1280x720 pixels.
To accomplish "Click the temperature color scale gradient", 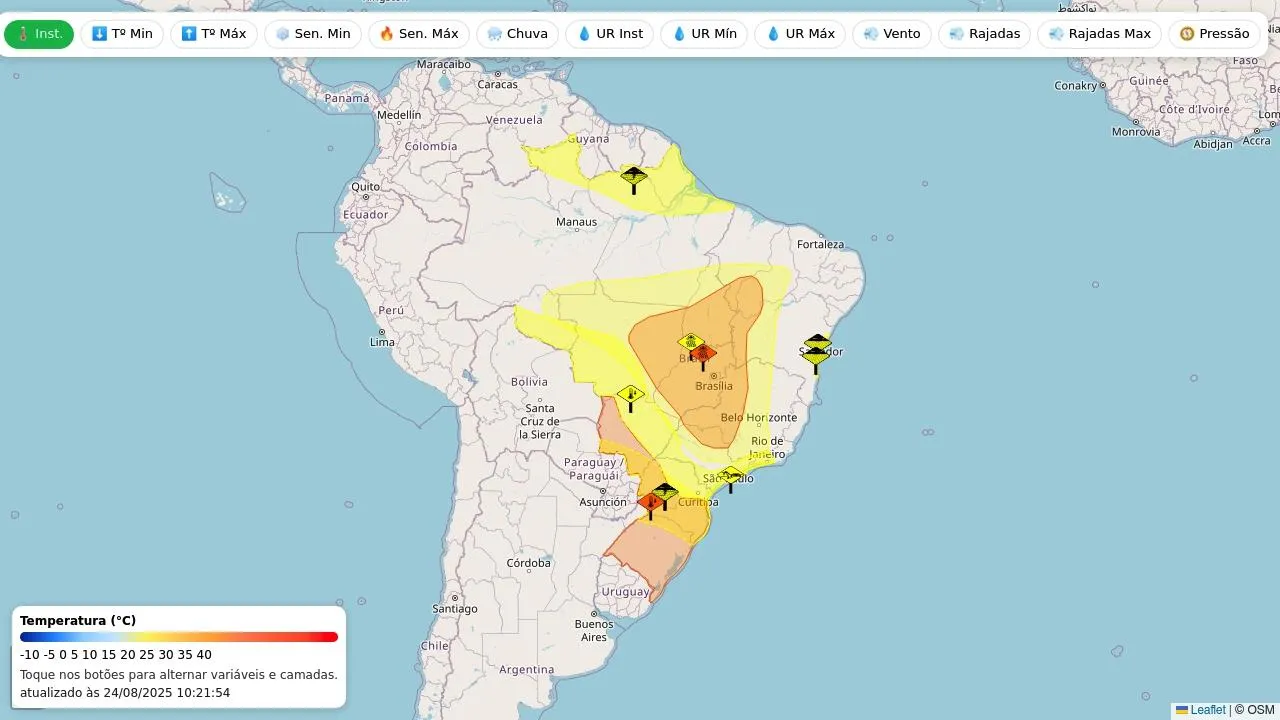I will point(179,637).
